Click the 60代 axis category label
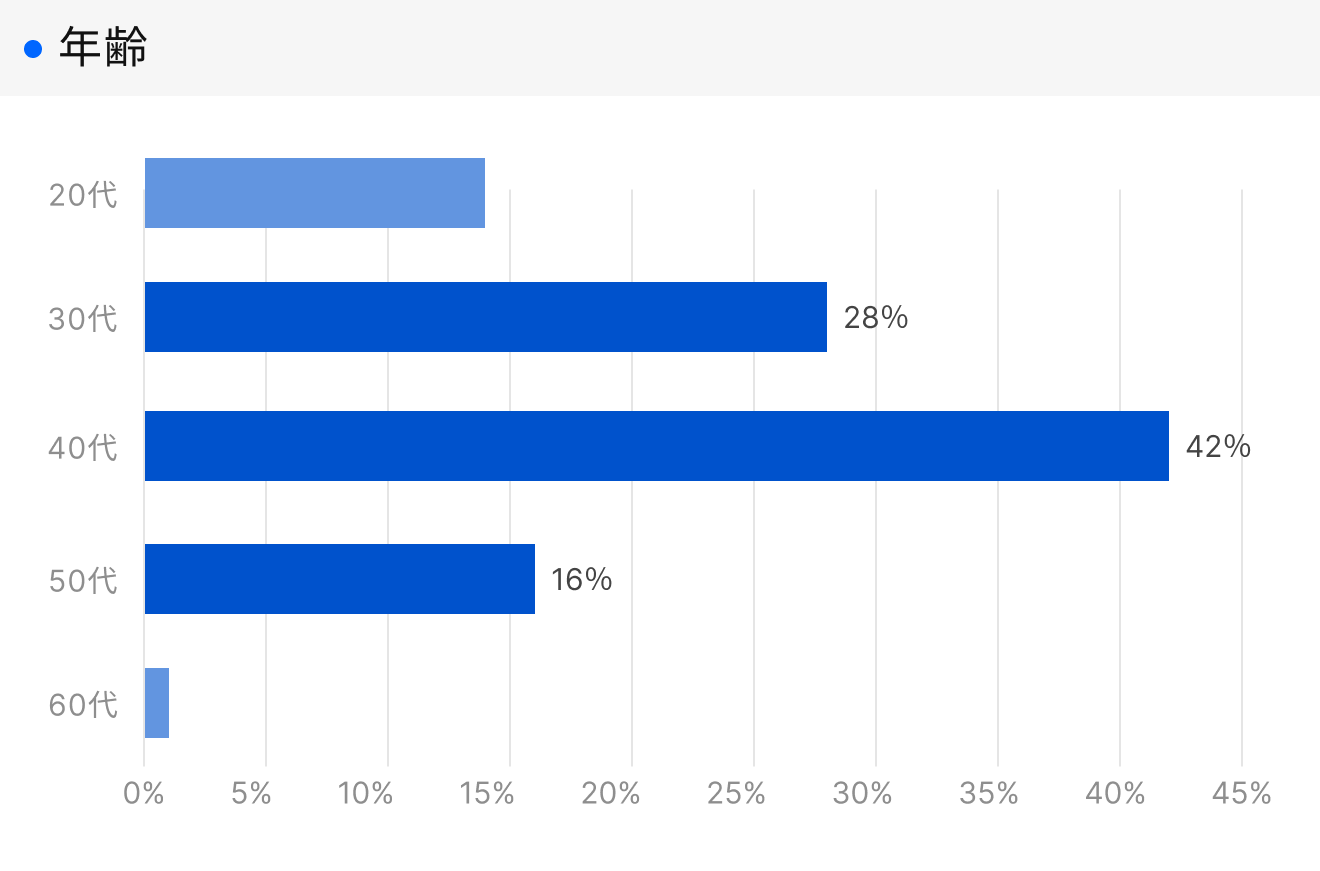 (x=83, y=705)
